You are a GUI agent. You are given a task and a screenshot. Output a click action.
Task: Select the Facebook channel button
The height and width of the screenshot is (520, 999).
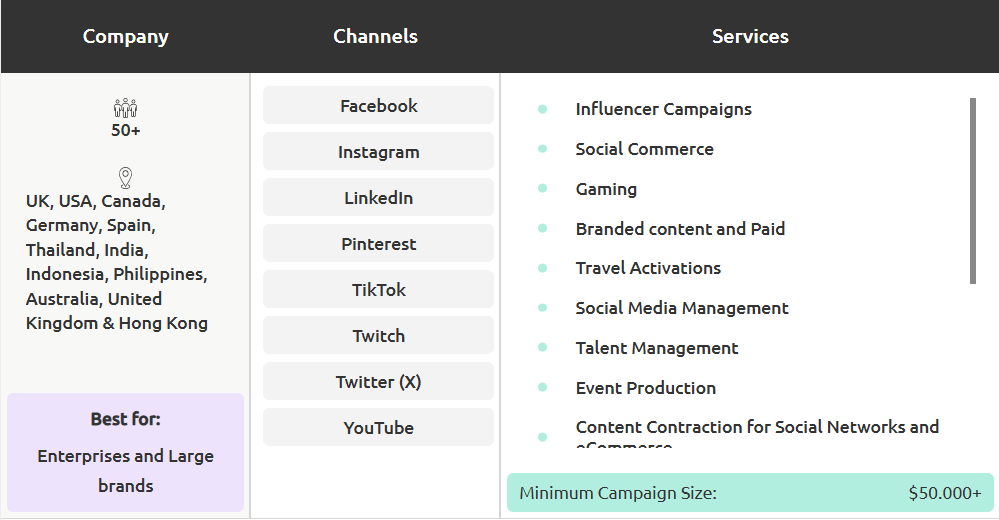378,106
